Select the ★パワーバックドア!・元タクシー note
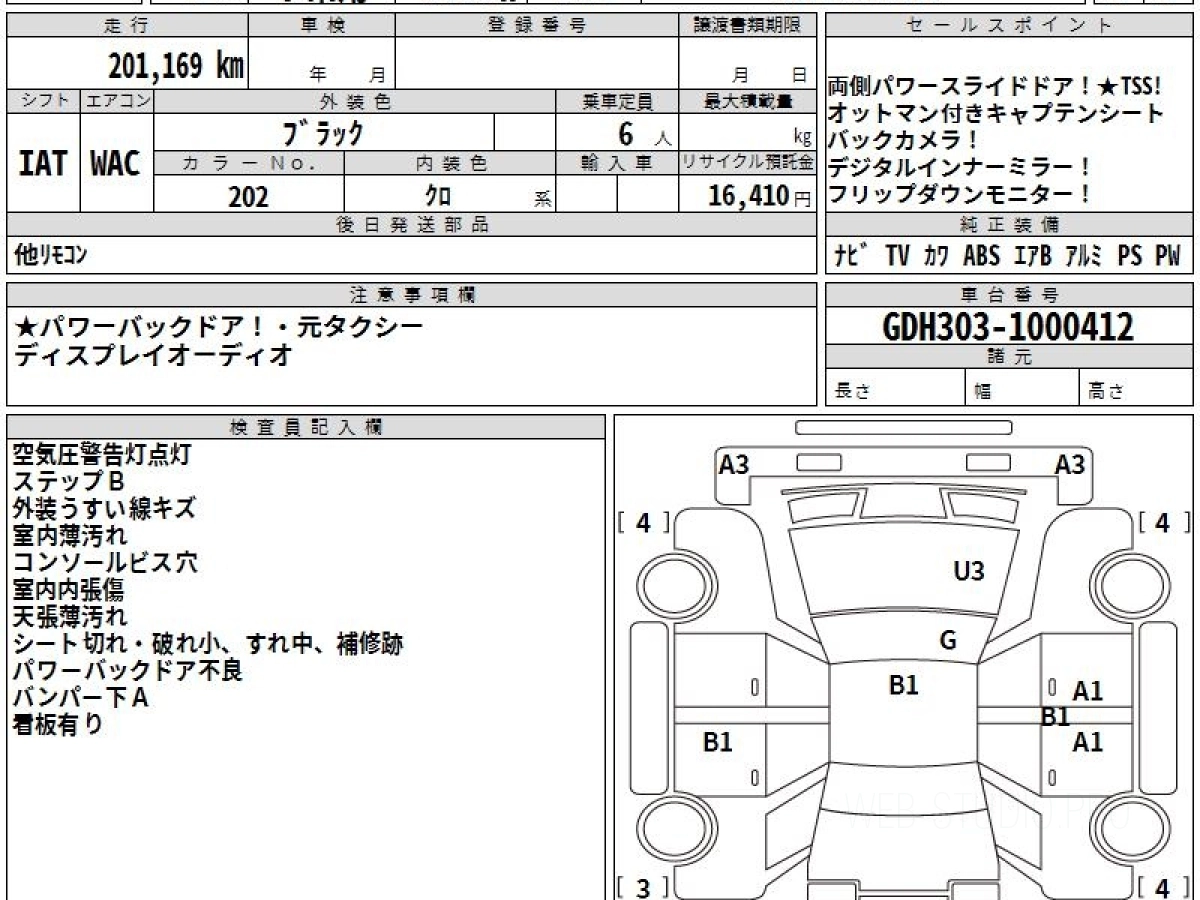The width and height of the screenshot is (1200, 900). tap(220, 327)
